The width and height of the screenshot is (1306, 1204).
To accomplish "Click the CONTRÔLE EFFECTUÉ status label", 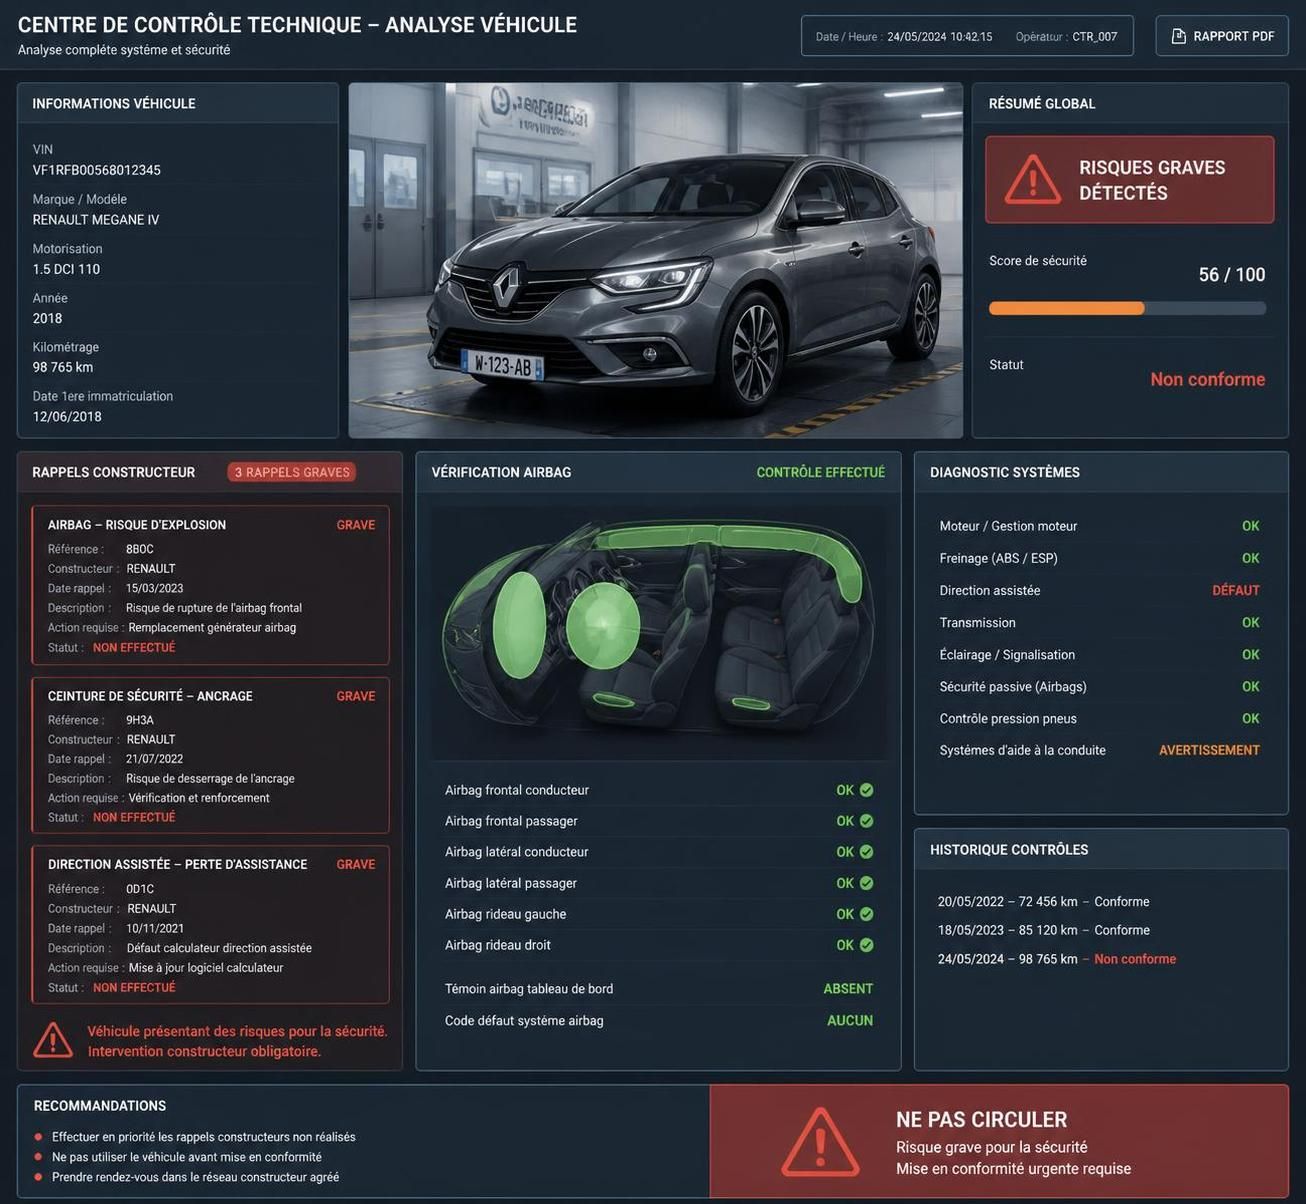I will point(821,472).
